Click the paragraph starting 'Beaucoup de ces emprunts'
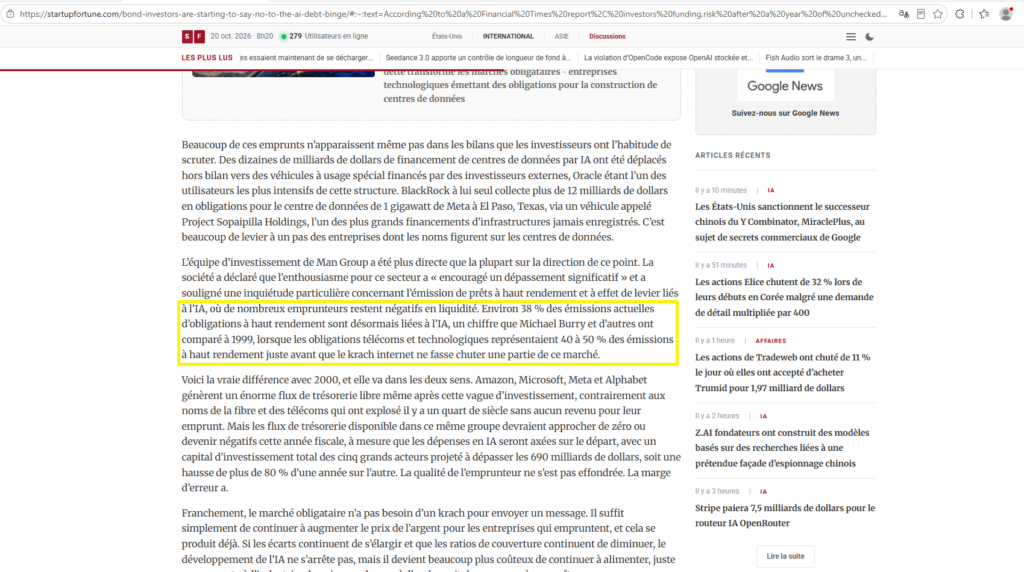Image resolution: width=1024 pixels, height=572 pixels. click(426, 191)
